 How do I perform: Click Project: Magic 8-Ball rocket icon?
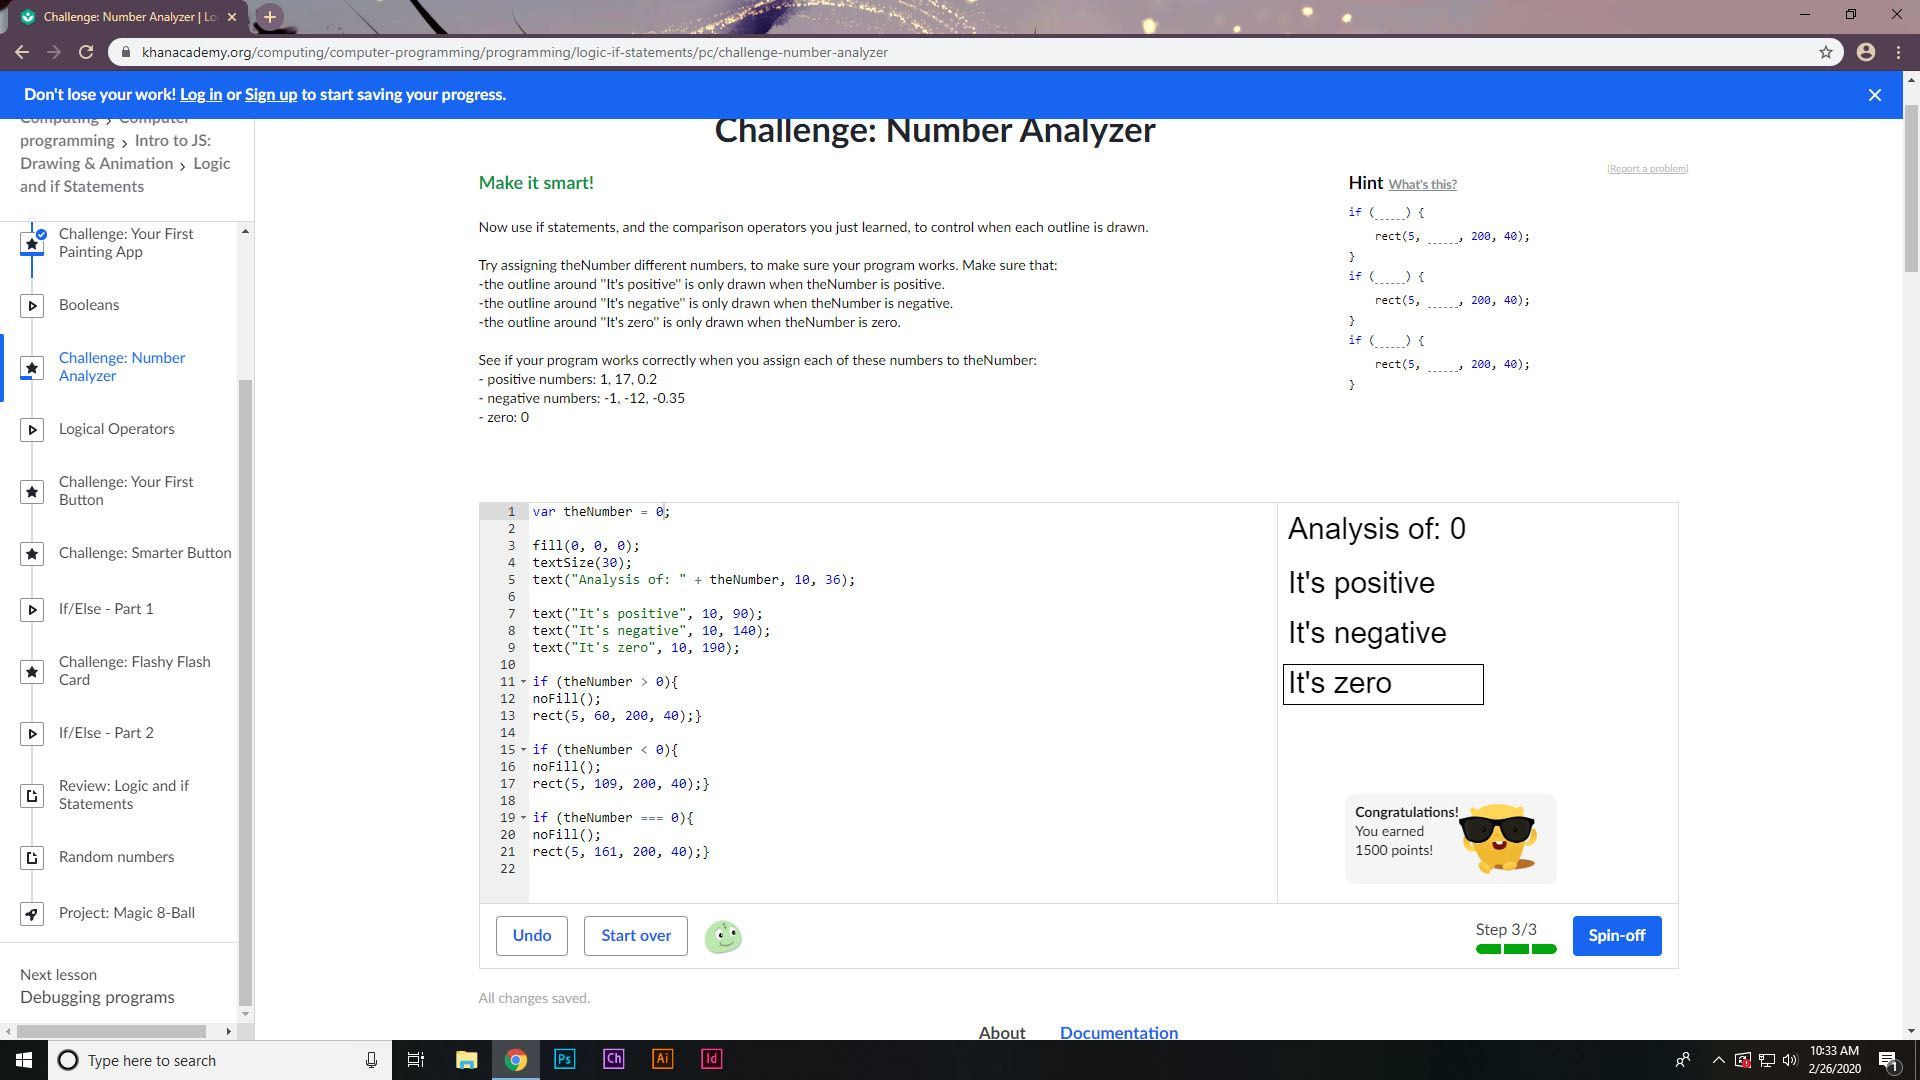click(x=32, y=914)
